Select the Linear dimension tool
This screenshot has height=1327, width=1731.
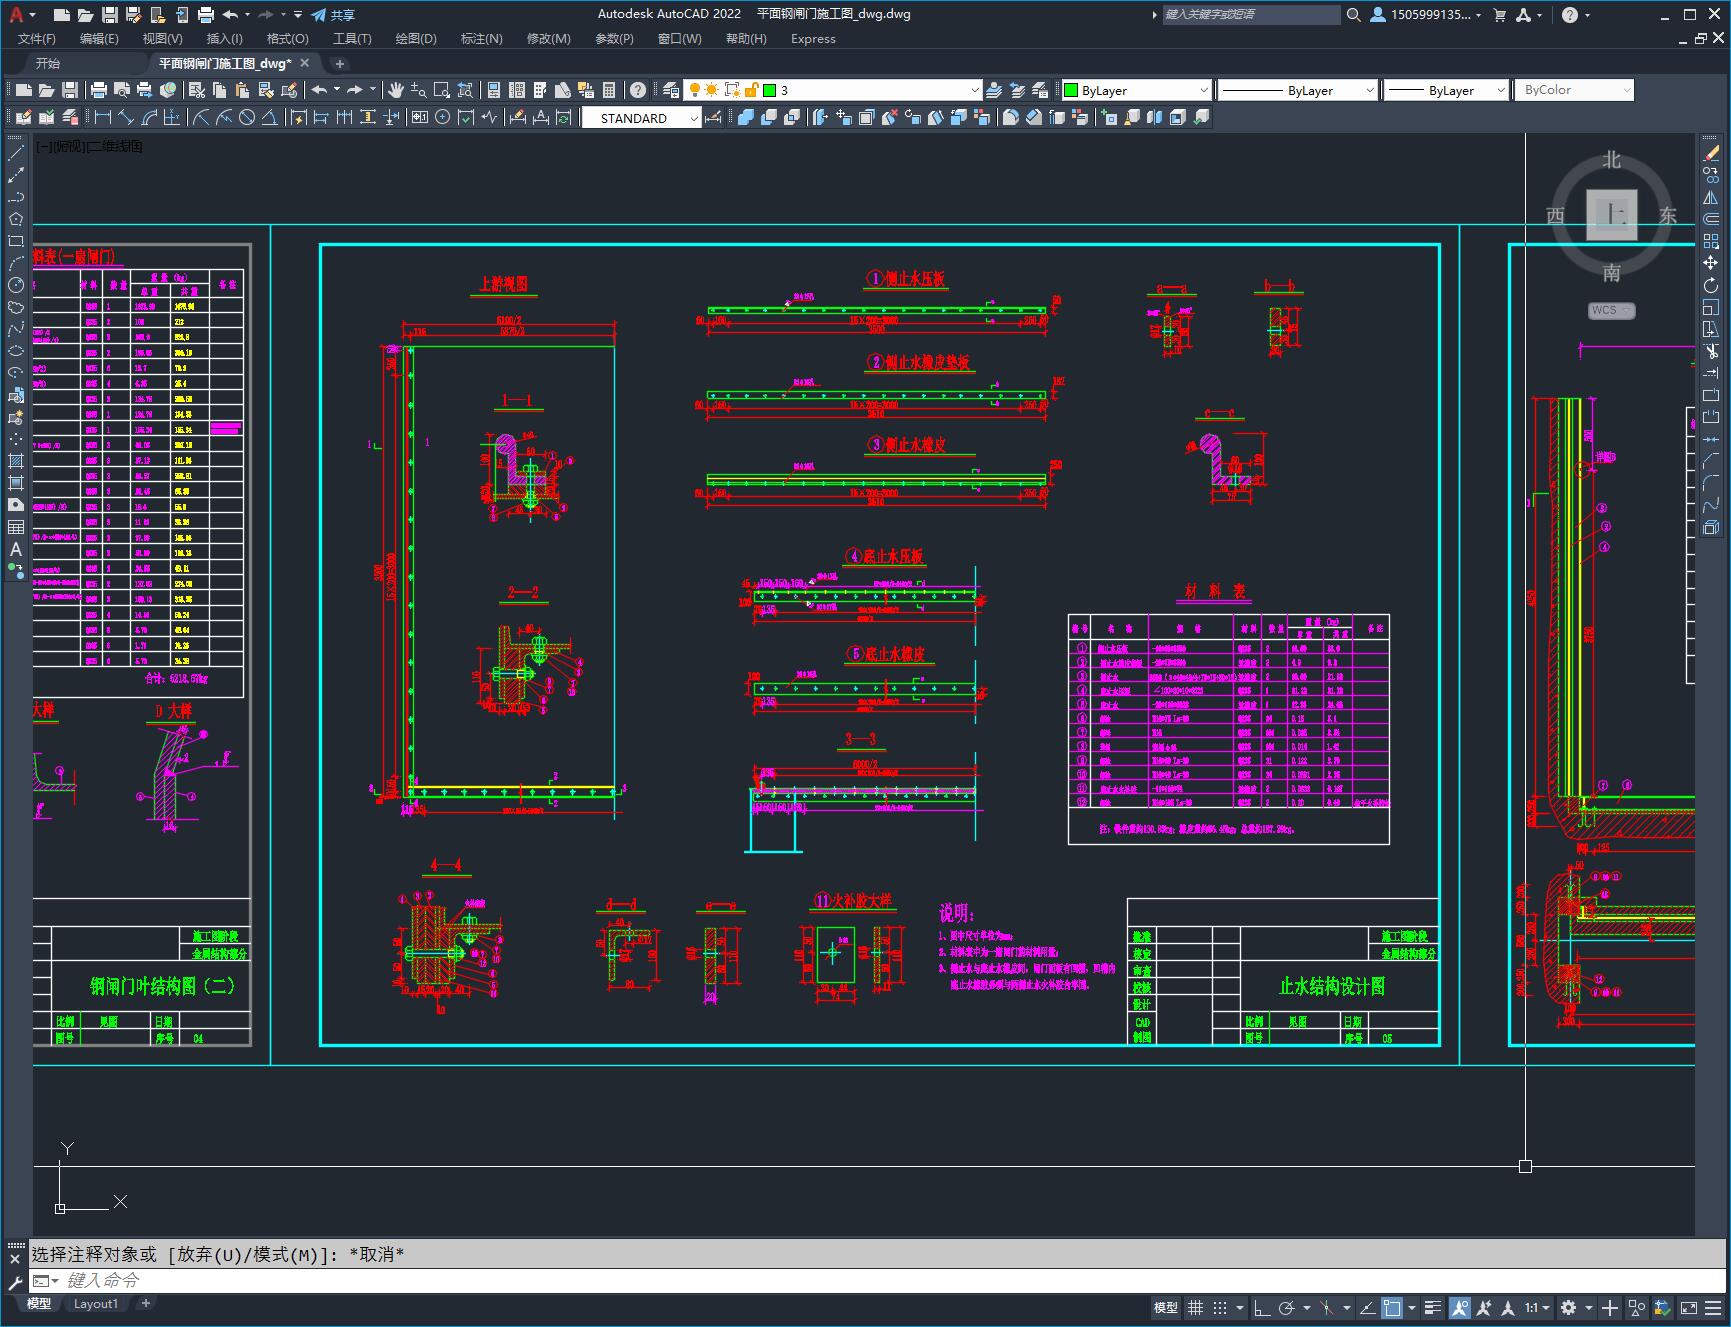click(102, 118)
